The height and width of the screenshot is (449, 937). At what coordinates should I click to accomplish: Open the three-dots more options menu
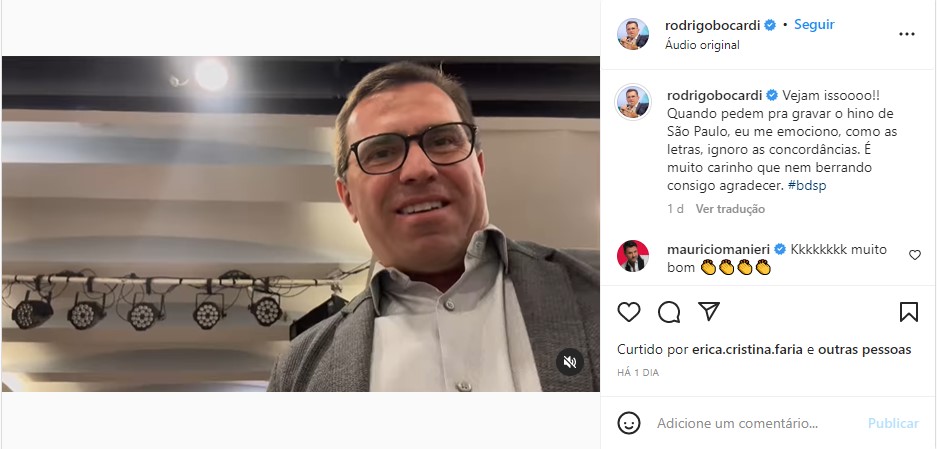tap(907, 34)
